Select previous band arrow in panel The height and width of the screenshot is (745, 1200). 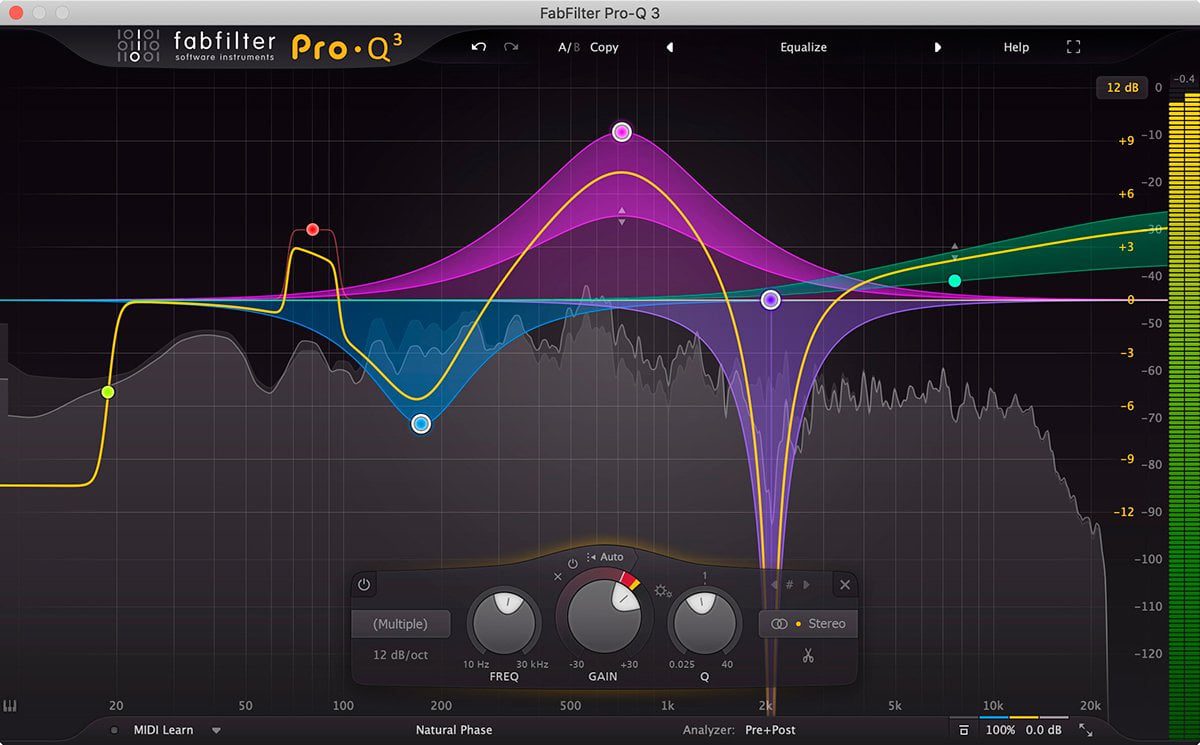[x=773, y=585]
